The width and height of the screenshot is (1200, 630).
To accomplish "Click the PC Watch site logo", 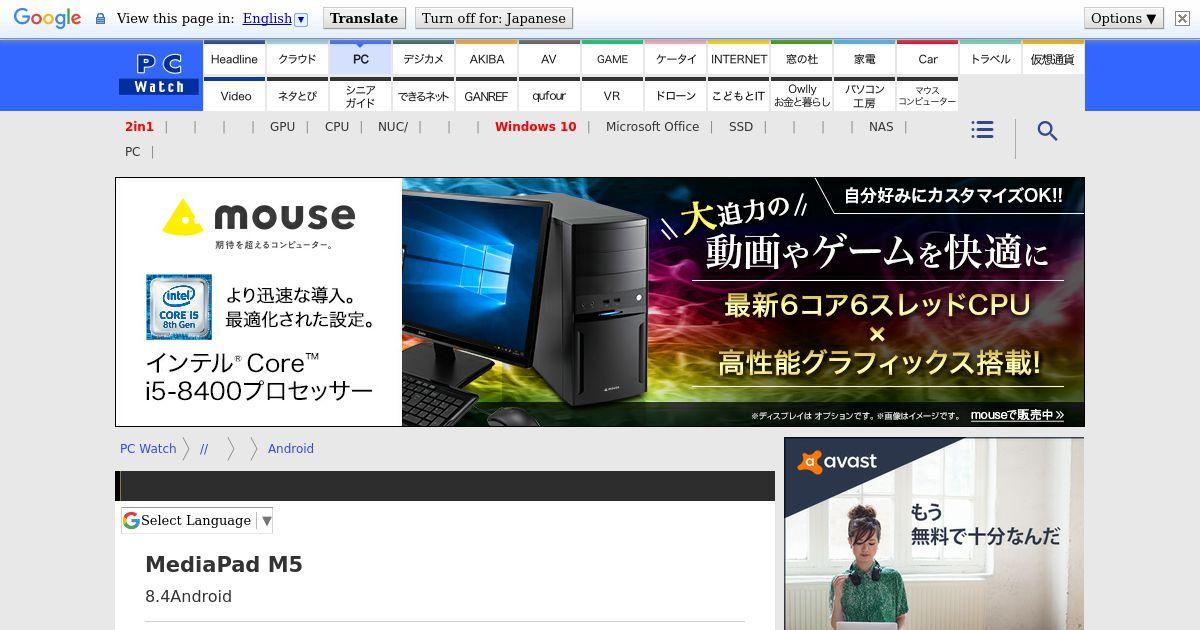I will (159, 75).
